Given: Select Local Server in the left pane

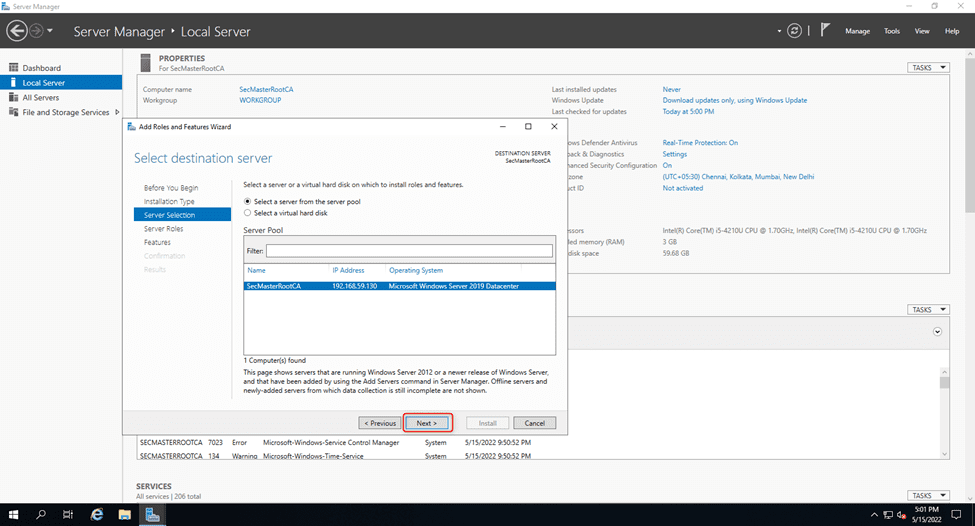Looking at the screenshot, I should tap(61, 83).
